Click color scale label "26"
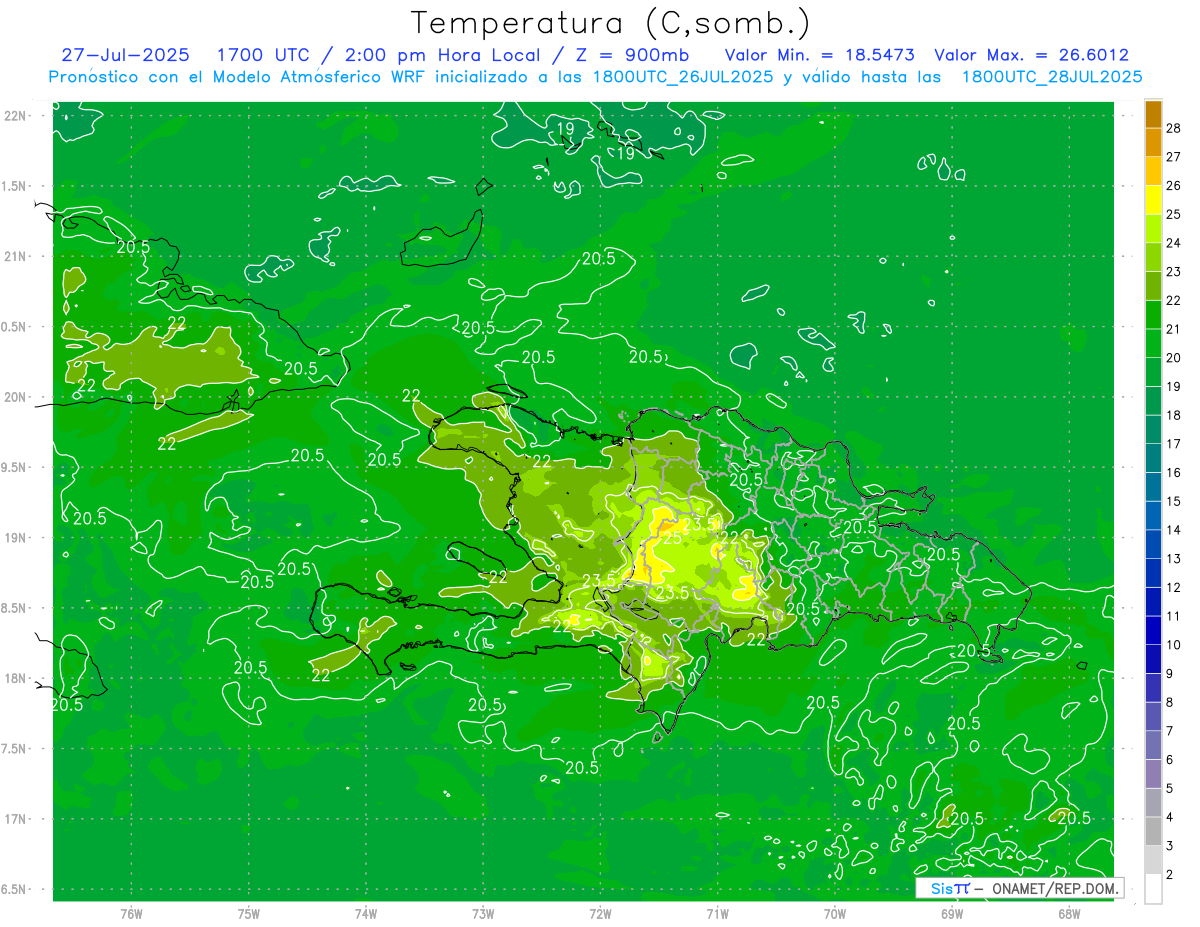This screenshot has width=1200, height=927. coord(1174,185)
